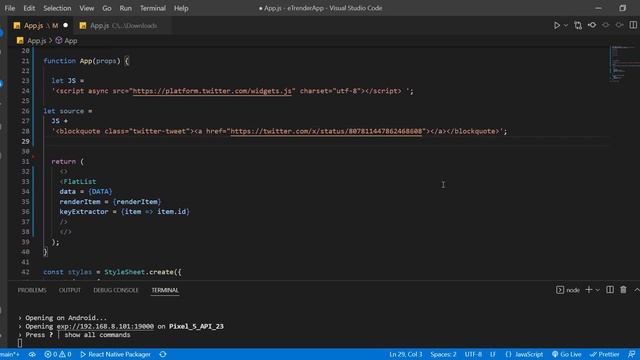Click the refresh icon beside React Native Packager
The width and height of the screenshot is (640, 360).
click(x=163, y=354)
